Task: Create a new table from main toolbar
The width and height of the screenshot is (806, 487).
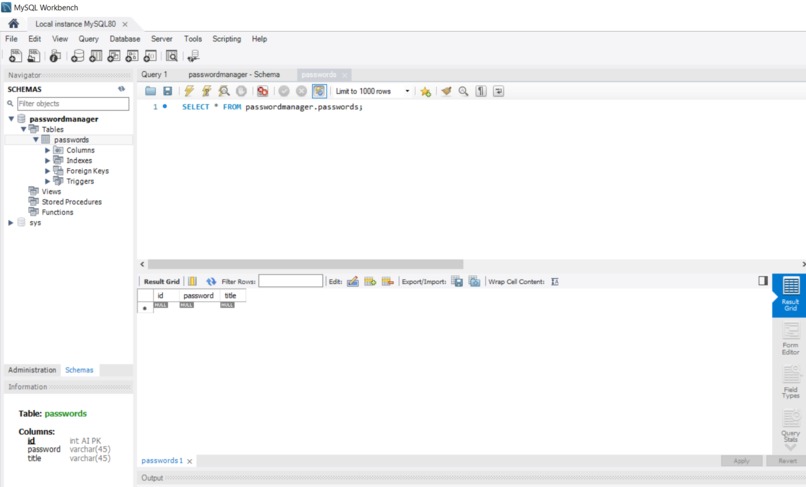Action: tap(96, 56)
